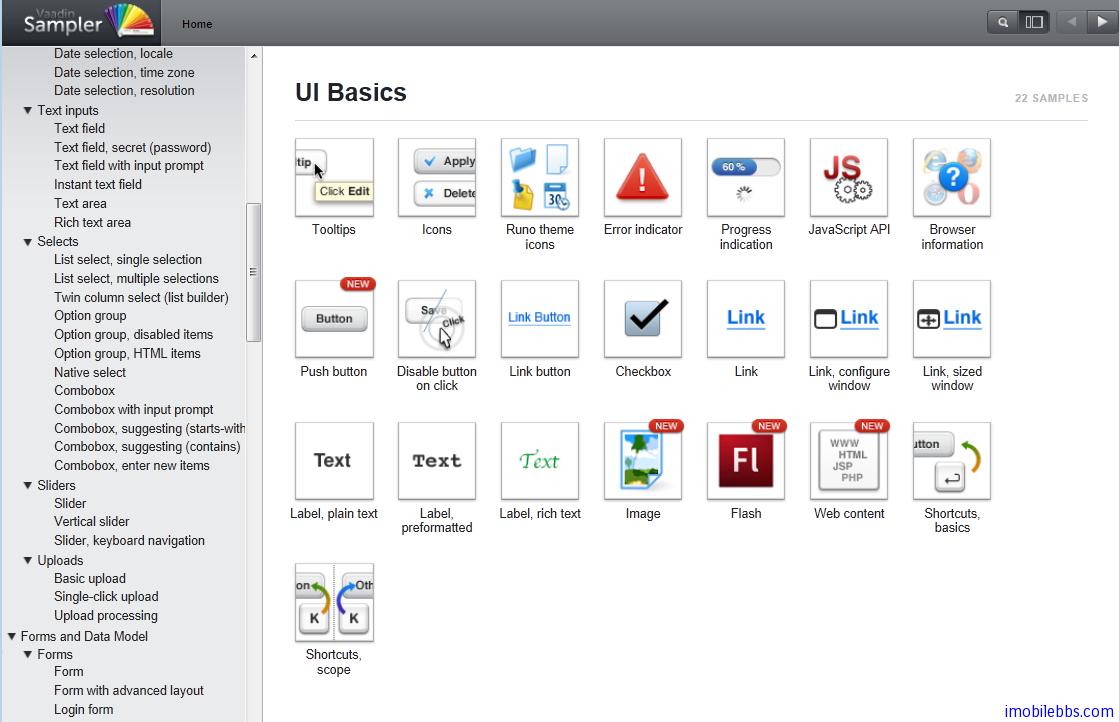Select Rich text area in sidebar
1119x722 pixels.
(x=92, y=223)
